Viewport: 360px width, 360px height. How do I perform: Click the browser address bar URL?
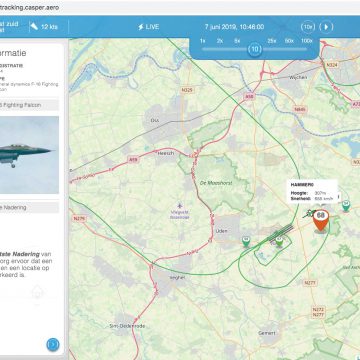tap(30, 7)
